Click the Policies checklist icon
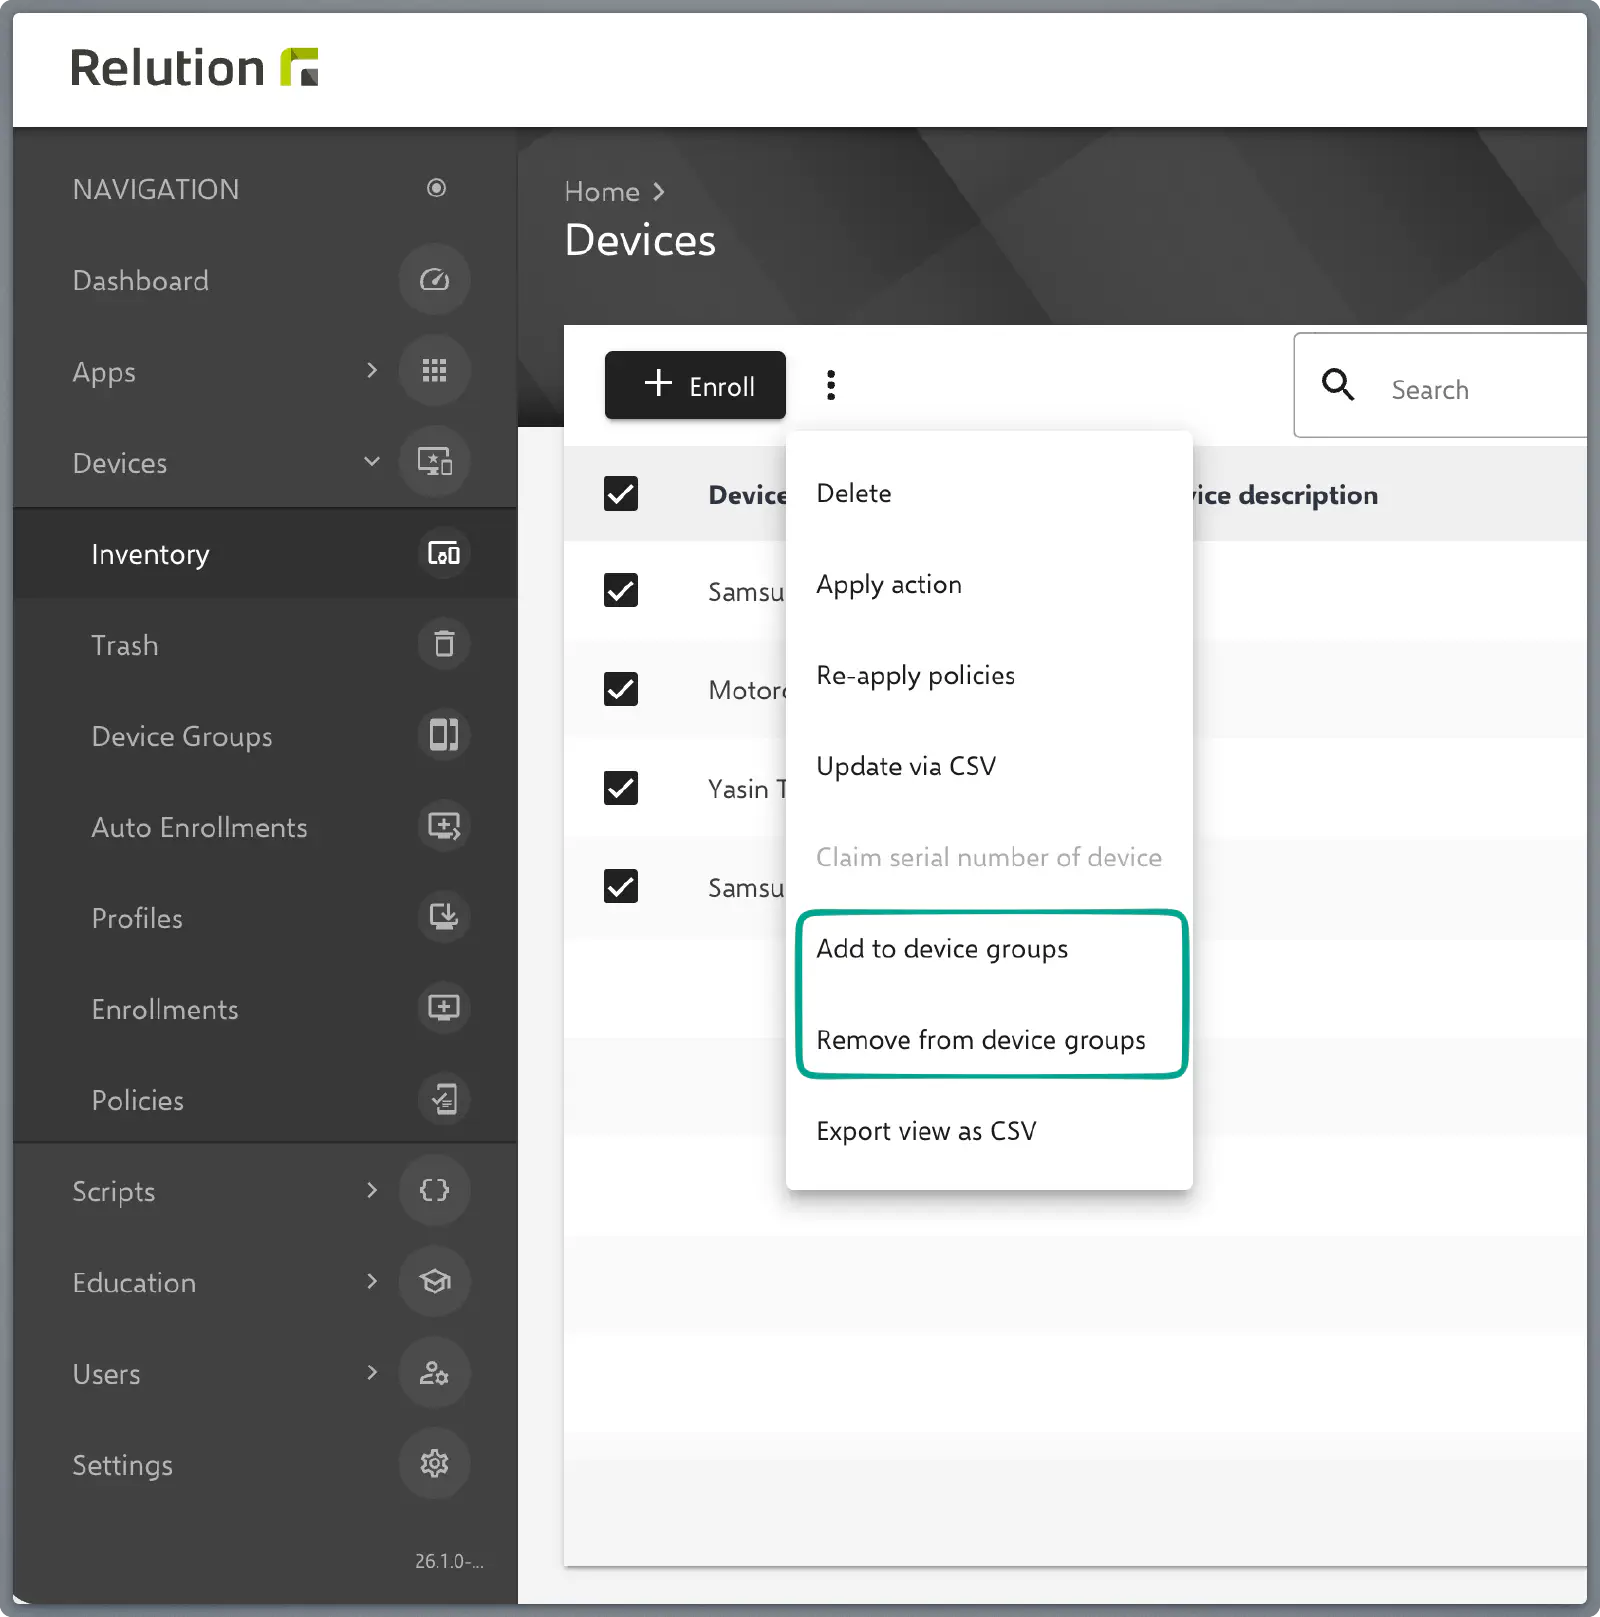 (444, 1100)
